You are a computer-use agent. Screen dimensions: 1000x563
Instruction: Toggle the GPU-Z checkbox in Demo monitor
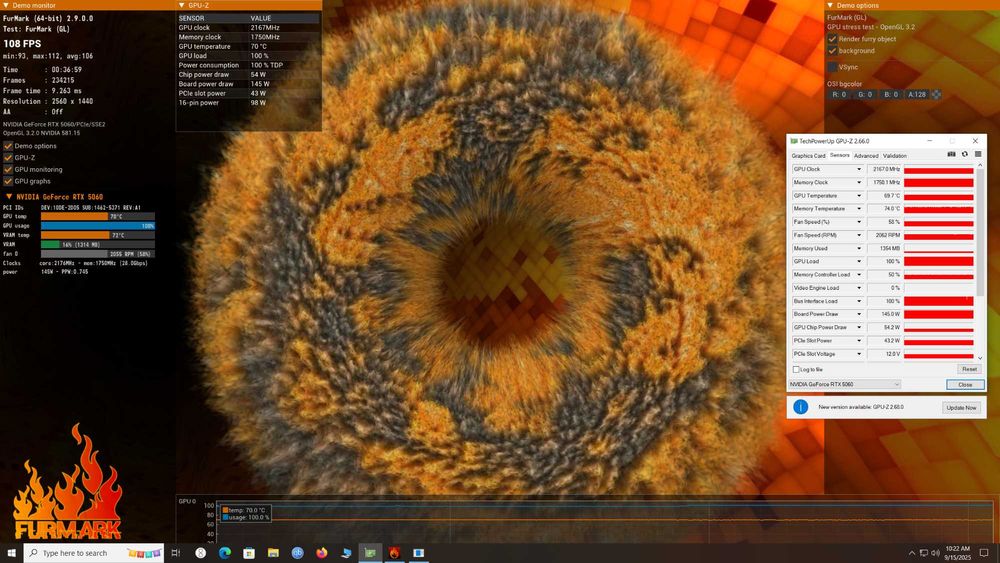coord(8,157)
